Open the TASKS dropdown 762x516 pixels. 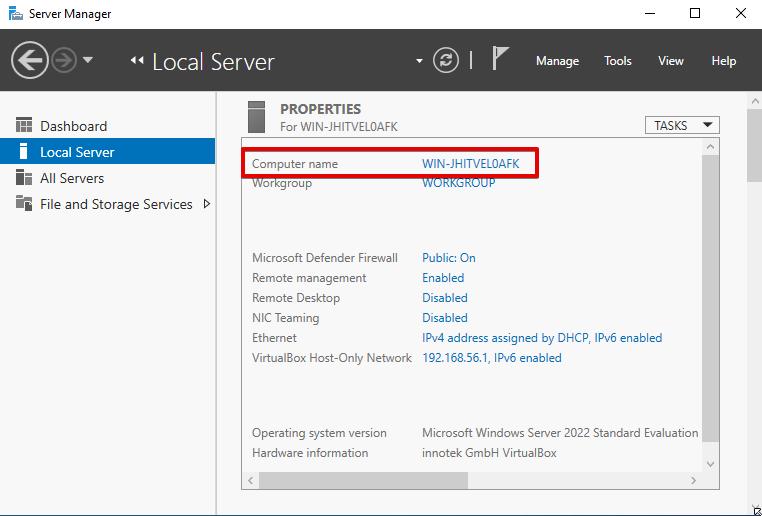coord(682,125)
